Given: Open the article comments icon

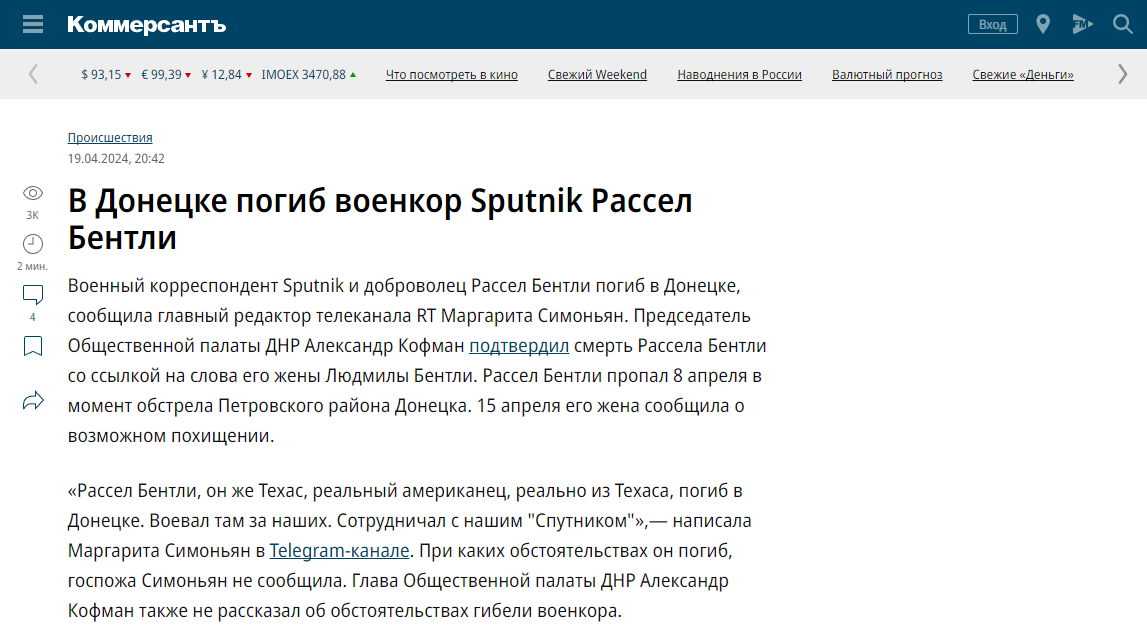Looking at the screenshot, I should coord(33,295).
